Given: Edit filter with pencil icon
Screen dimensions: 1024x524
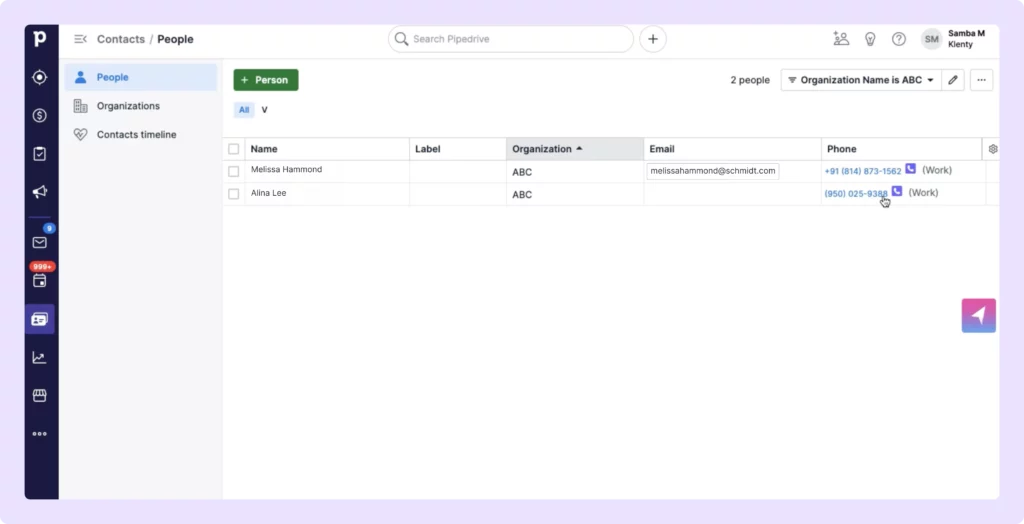Looking at the screenshot, I should [953, 80].
